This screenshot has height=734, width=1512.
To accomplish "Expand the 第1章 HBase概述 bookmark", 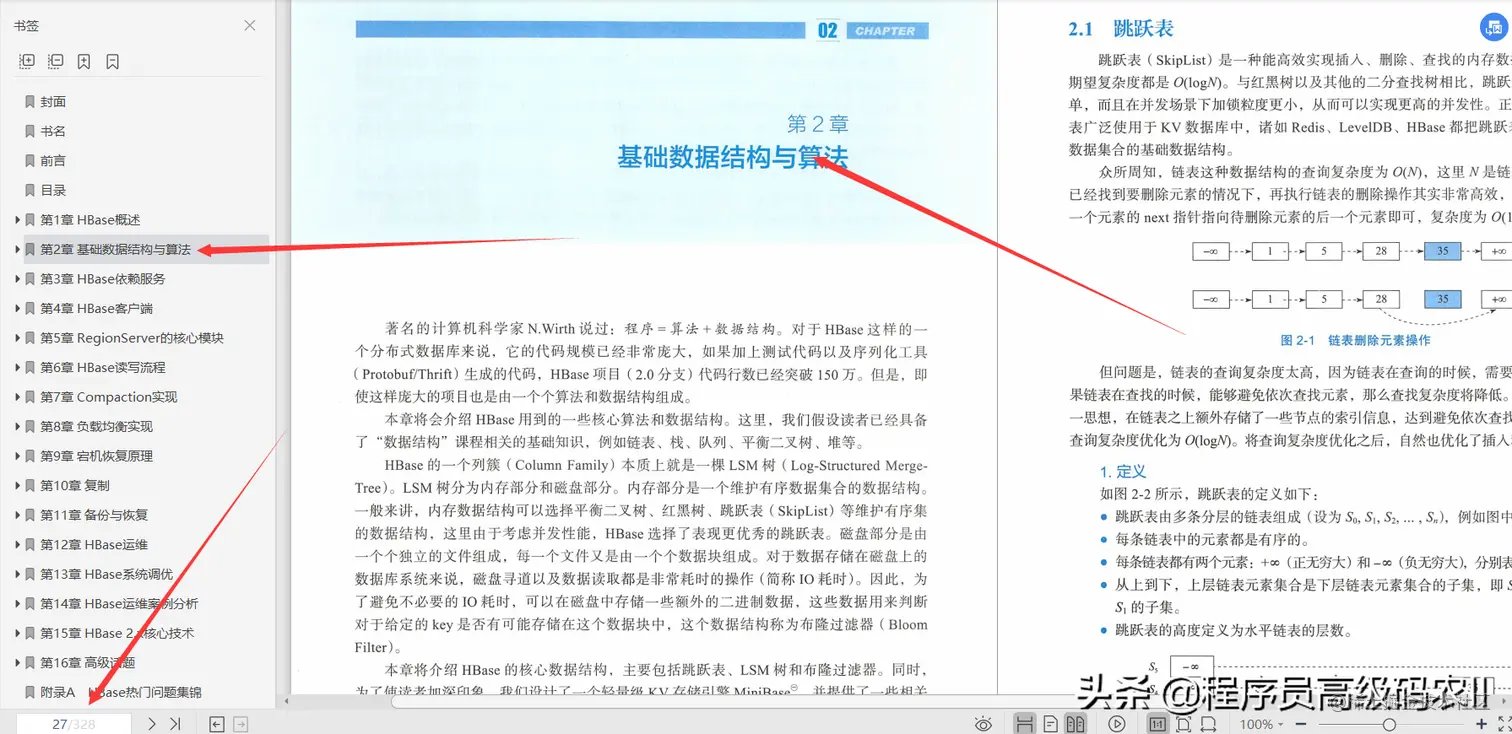I will click(15, 219).
